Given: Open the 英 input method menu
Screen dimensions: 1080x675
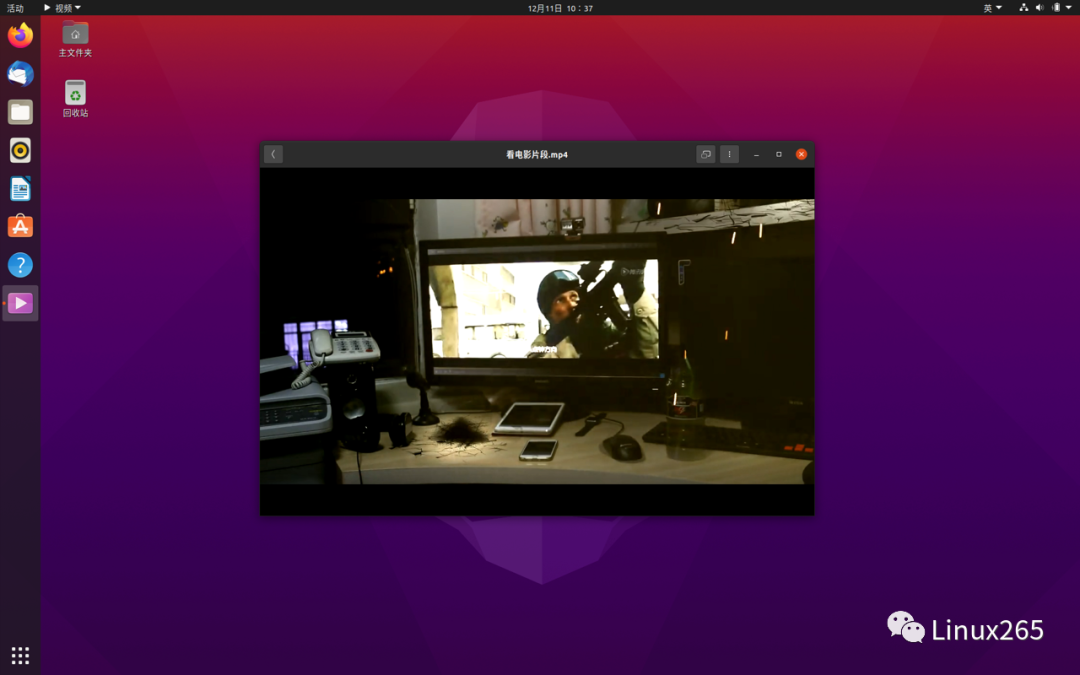Looking at the screenshot, I should tap(992, 8).
